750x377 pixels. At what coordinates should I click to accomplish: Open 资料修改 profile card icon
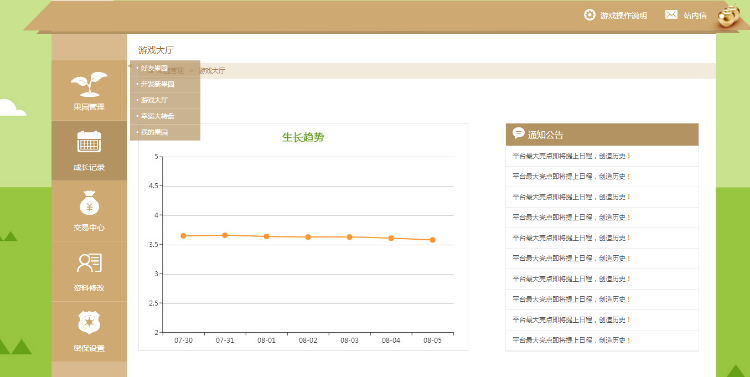89,263
